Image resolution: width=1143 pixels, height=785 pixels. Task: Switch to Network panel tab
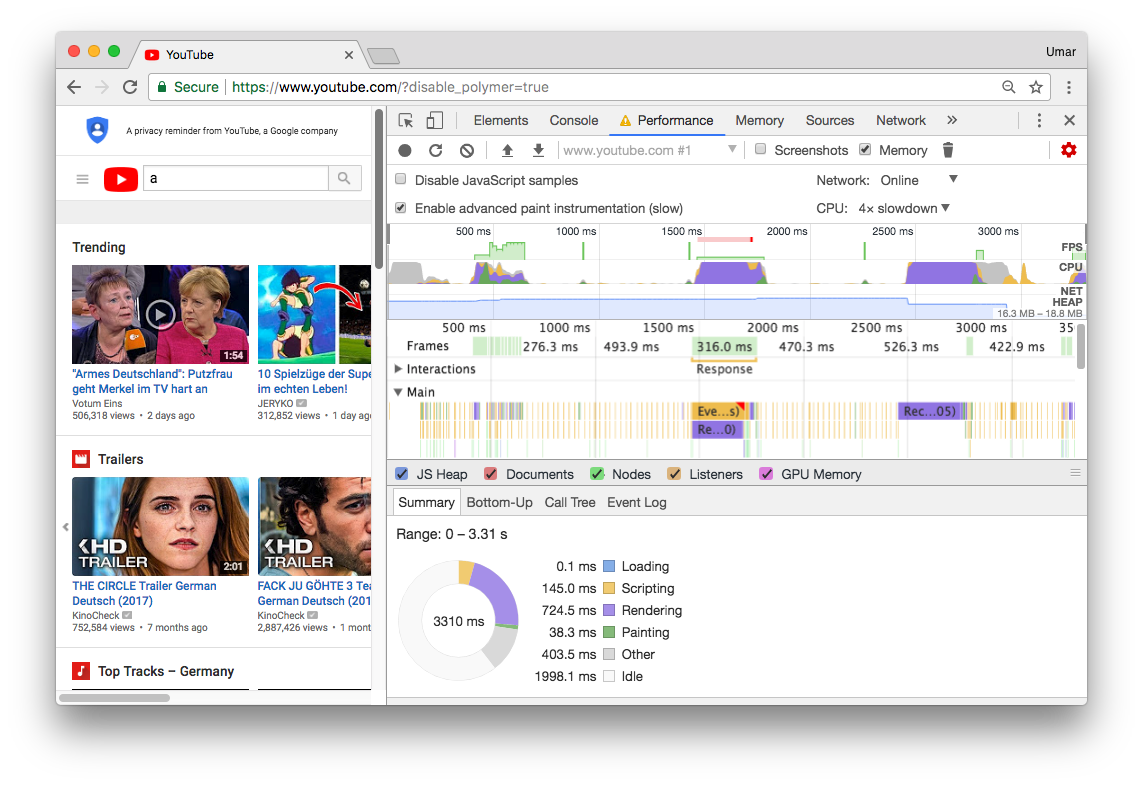click(x=901, y=120)
